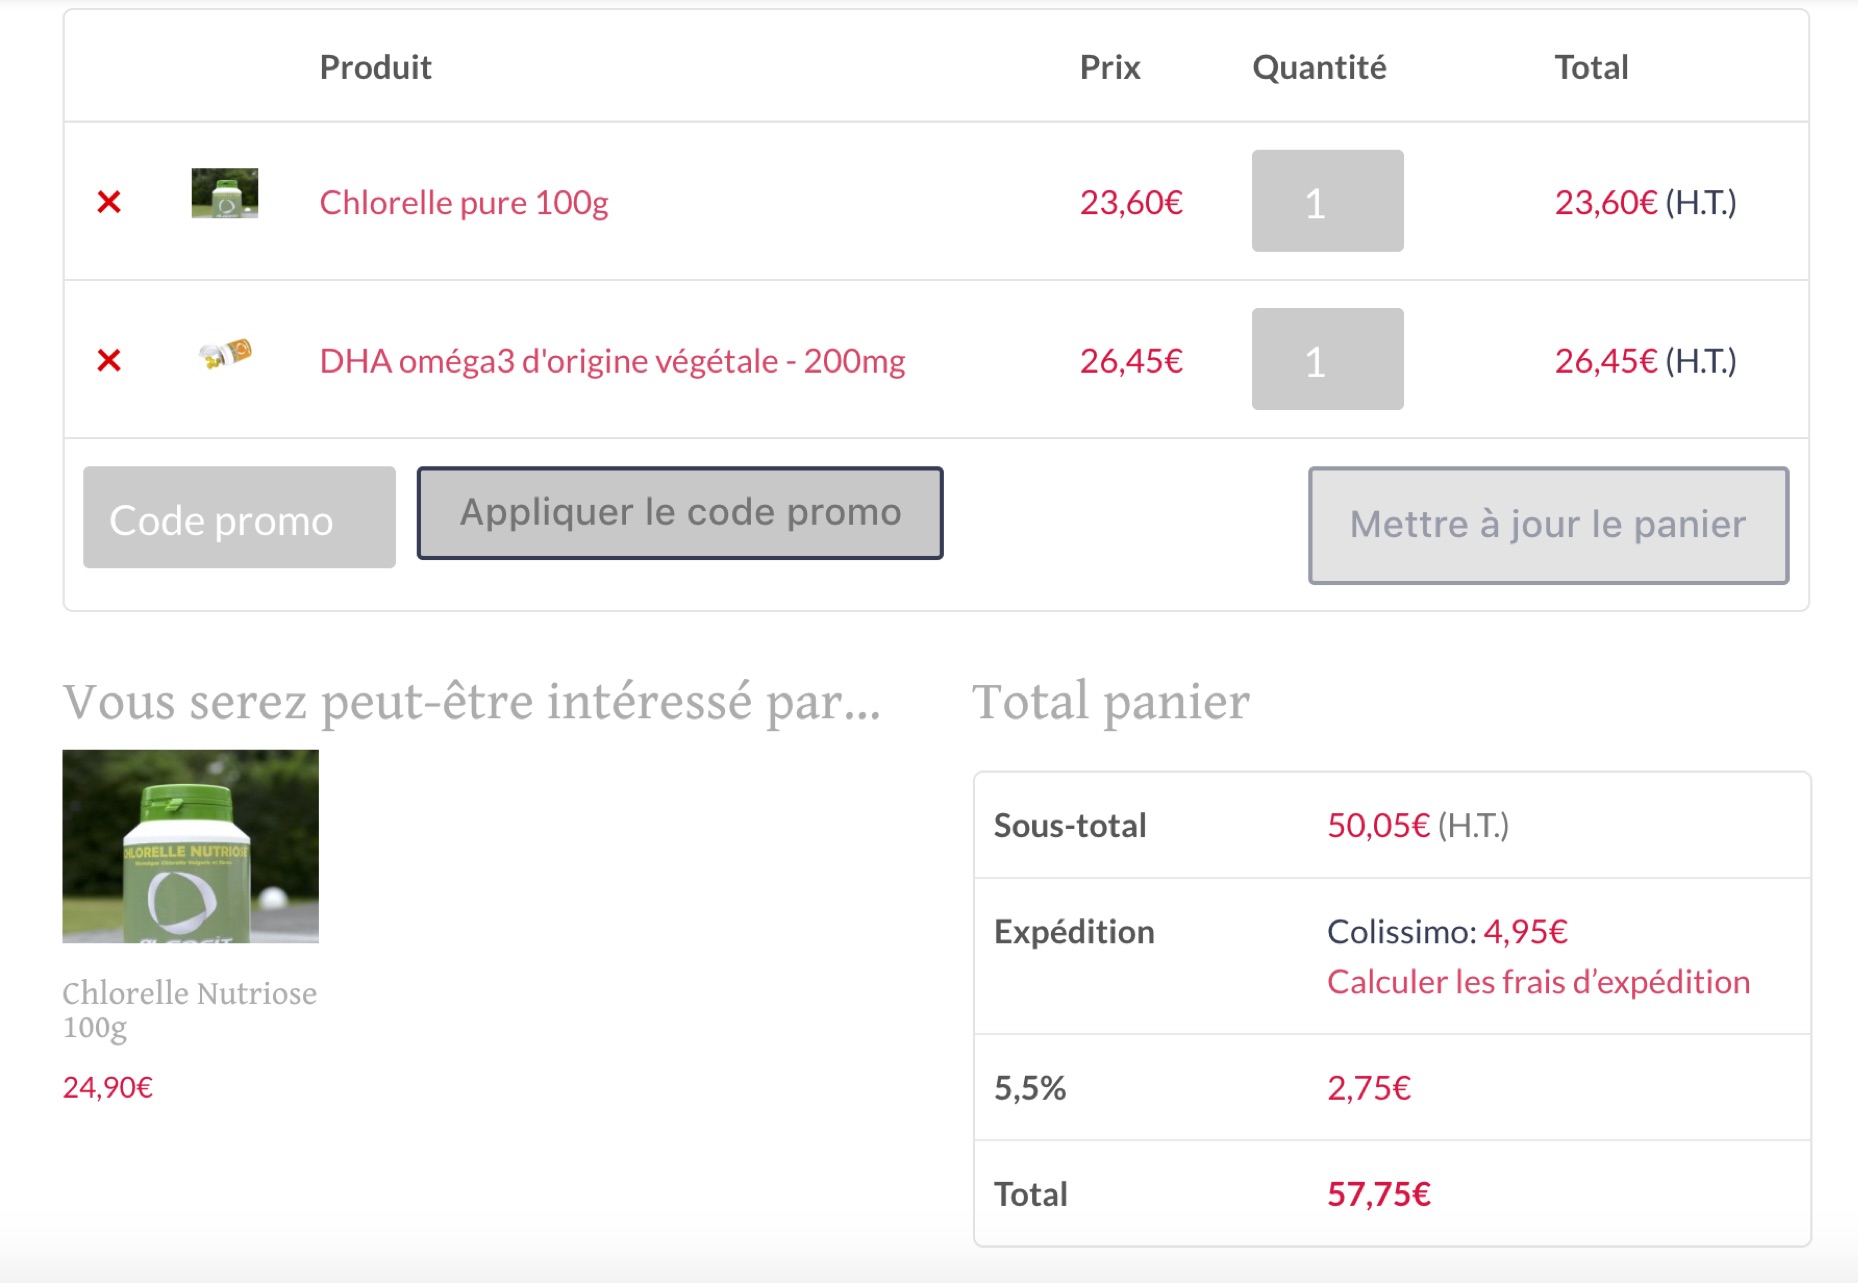
Task: Open the Chlorelle pure 100g thumbnail
Action: point(225,193)
